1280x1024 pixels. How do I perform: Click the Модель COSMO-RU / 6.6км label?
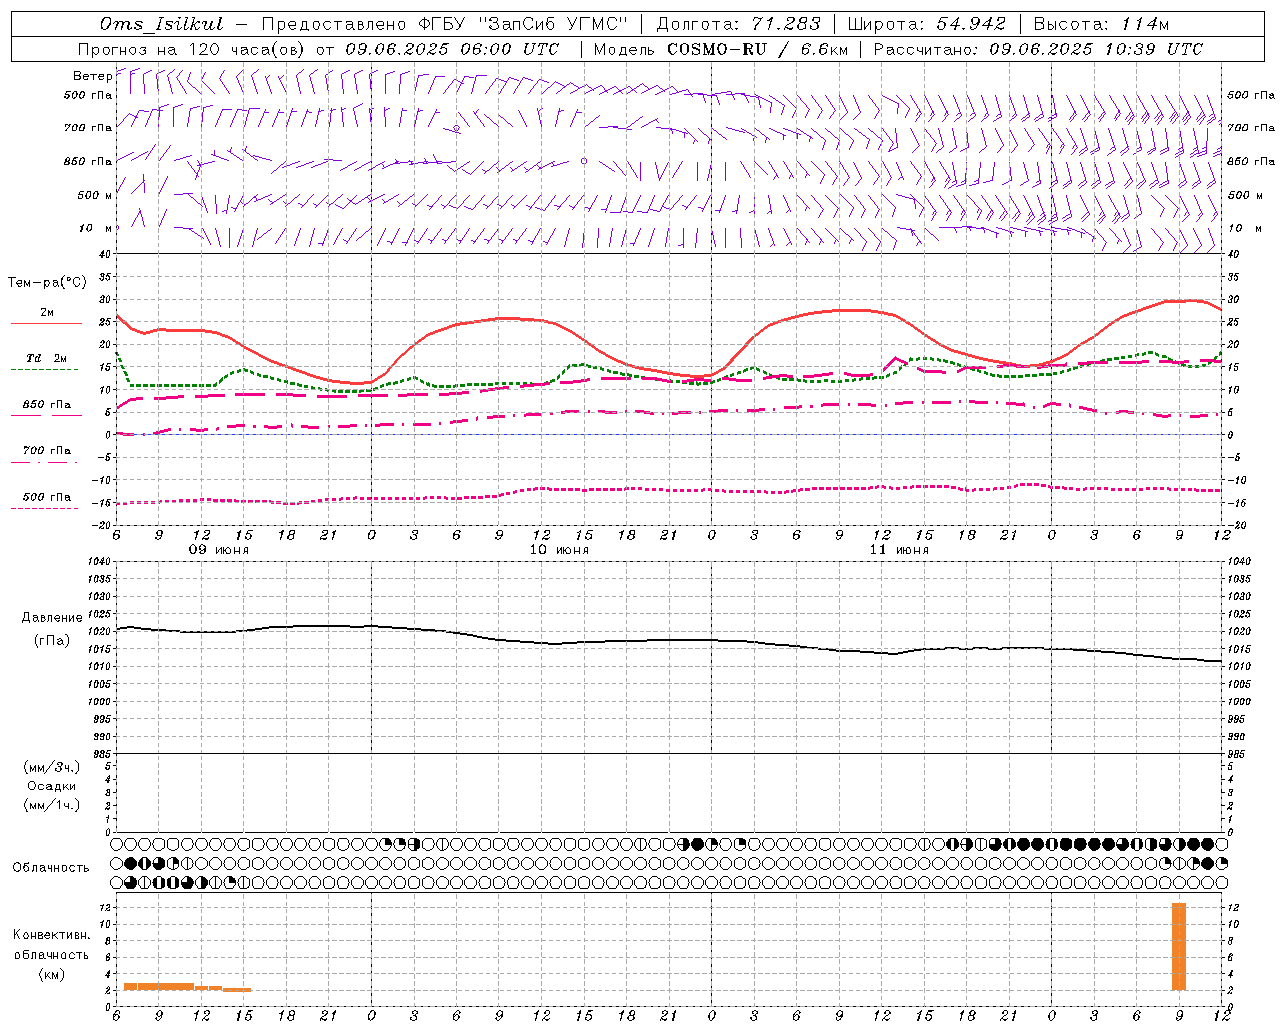tap(721, 49)
